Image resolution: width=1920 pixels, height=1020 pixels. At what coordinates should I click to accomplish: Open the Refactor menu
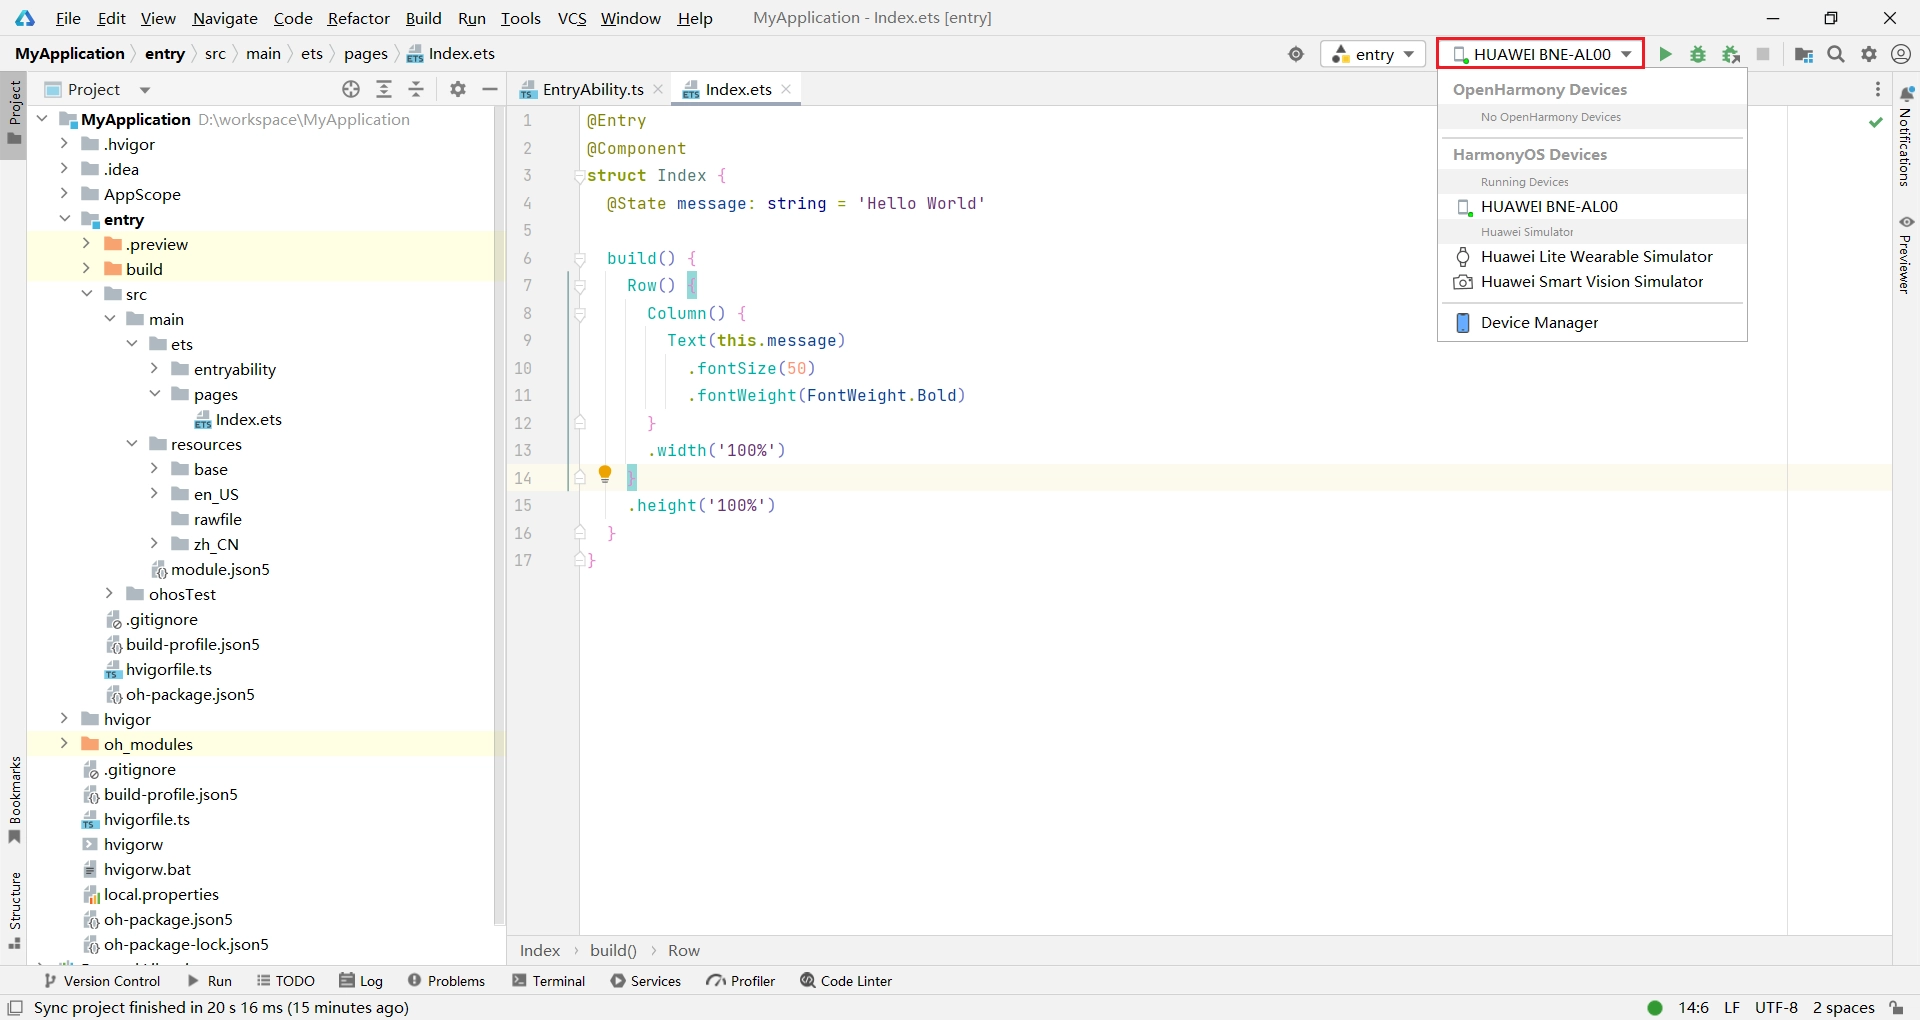[358, 18]
